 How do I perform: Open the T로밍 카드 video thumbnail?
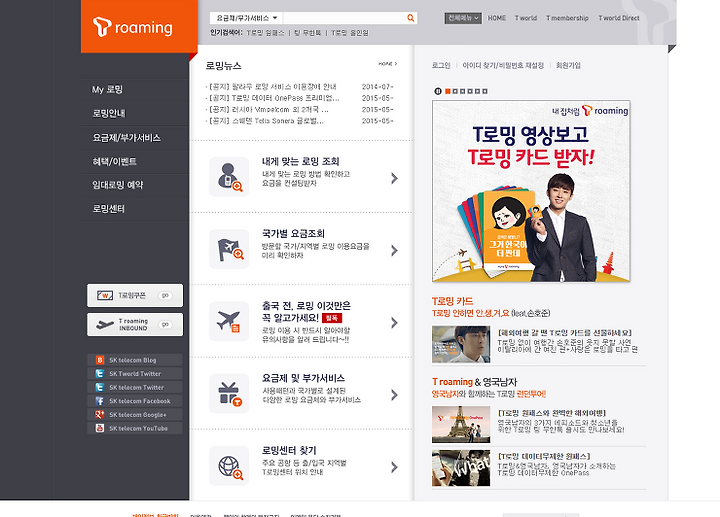461,344
